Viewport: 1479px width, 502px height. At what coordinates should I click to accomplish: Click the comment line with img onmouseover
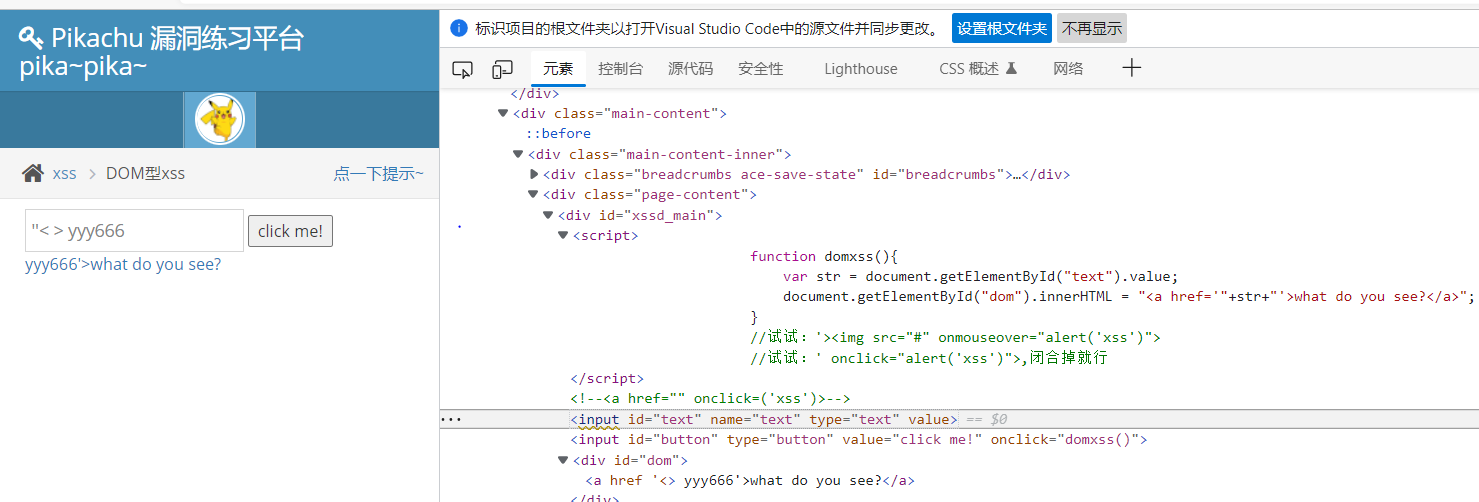[955, 338]
